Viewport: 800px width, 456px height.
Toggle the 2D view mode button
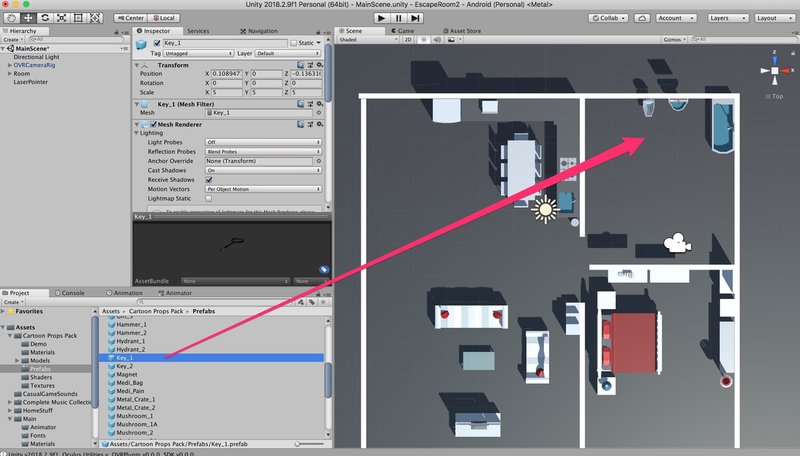[408, 39]
